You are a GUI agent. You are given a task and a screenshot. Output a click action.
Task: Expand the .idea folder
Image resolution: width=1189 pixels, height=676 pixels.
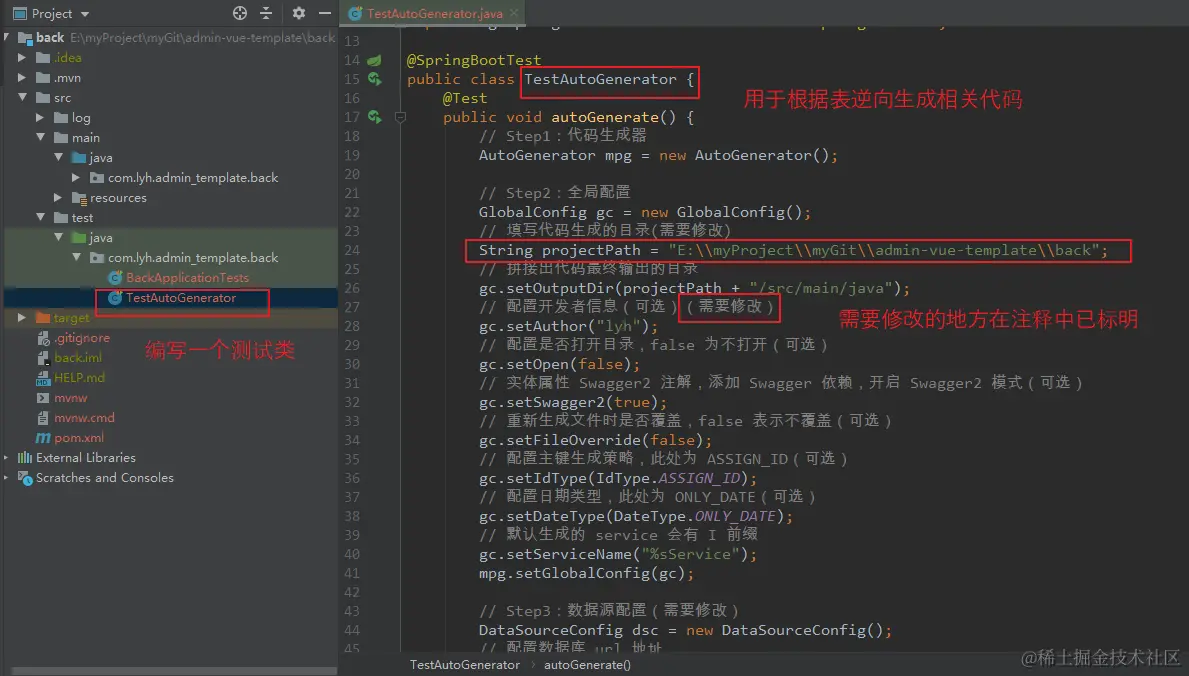[x=22, y=58]
